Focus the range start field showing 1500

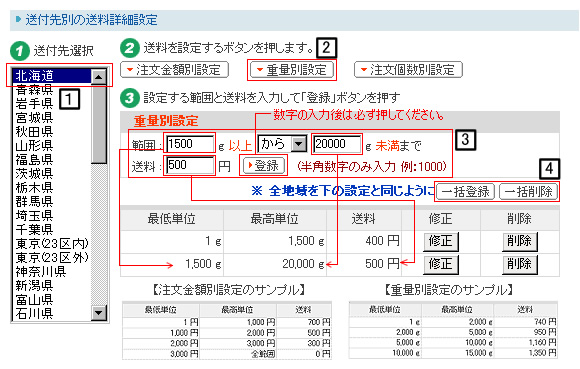pyautogui.click(x=190, y=144)
